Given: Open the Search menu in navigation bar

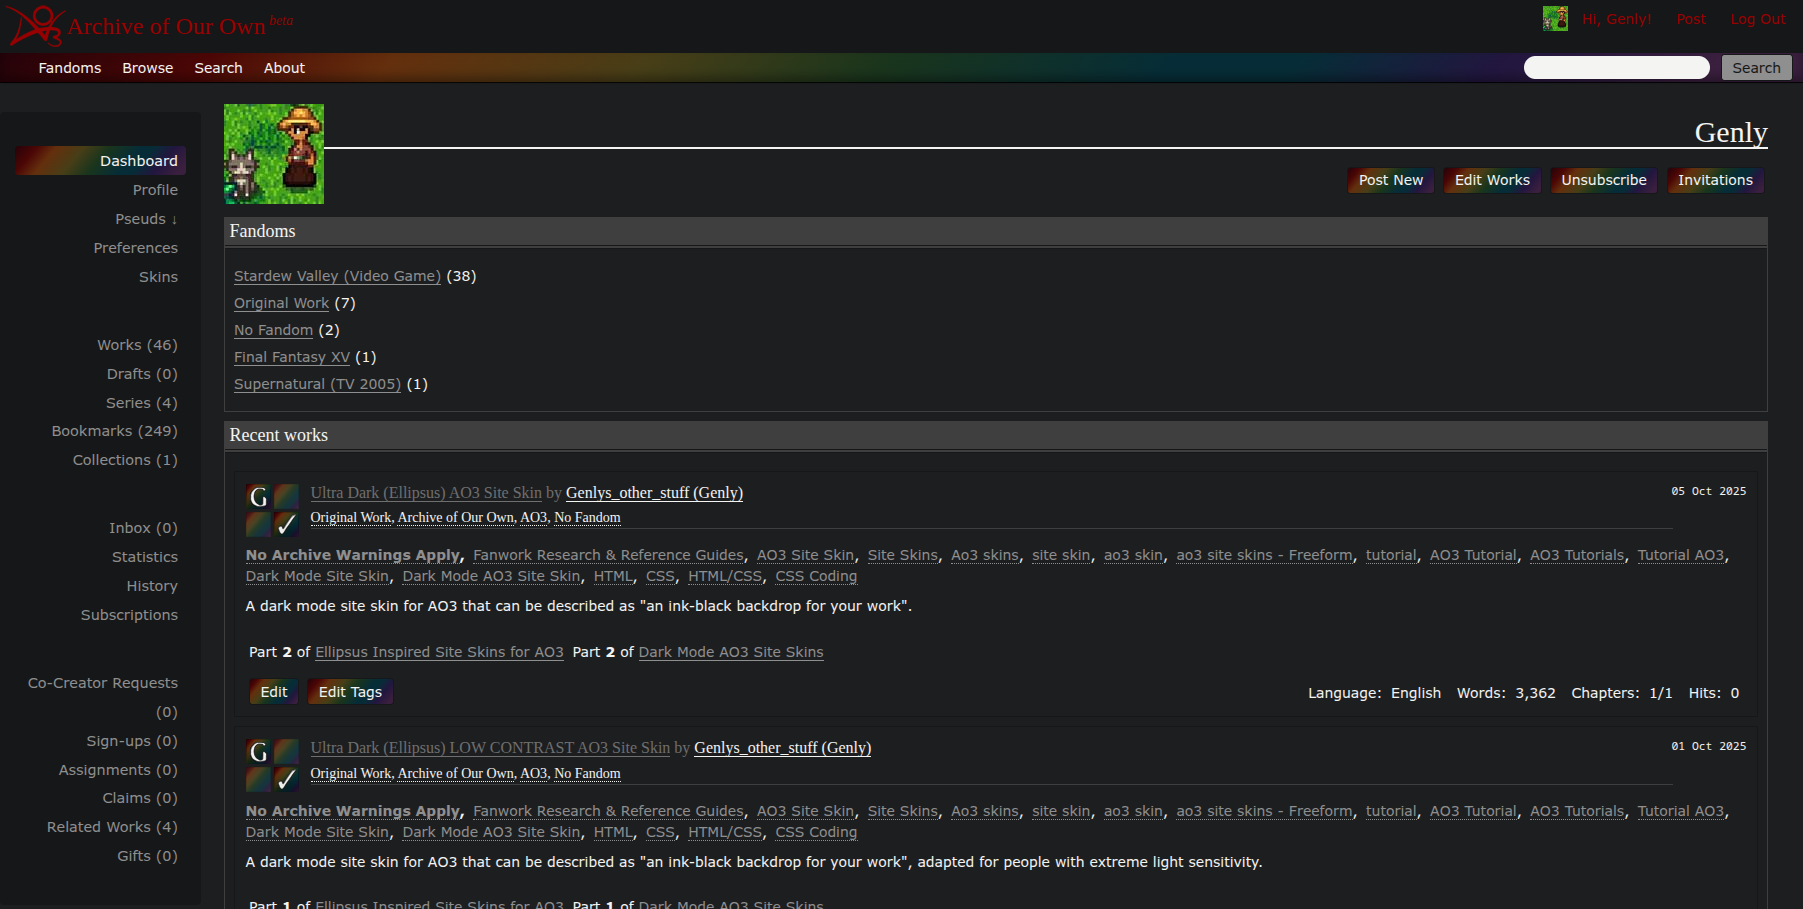Looking at the screenshot, I should coord(218,68).
